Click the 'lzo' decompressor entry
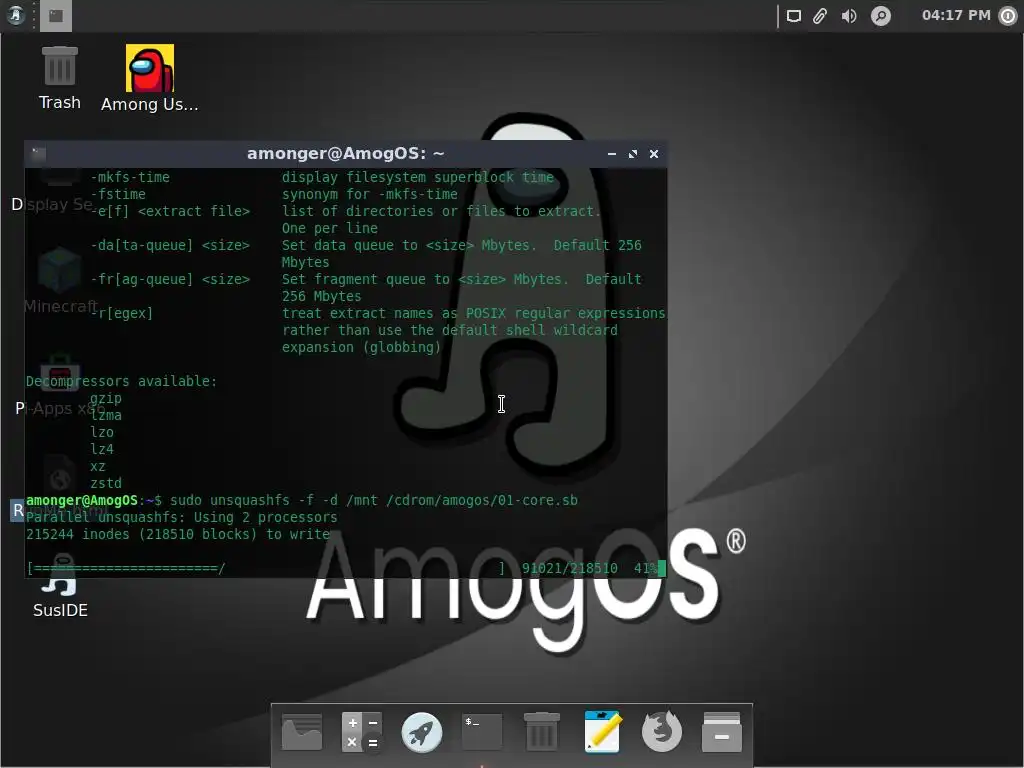Viewport: 1024px width, 768px height. [x=102, y=432]
